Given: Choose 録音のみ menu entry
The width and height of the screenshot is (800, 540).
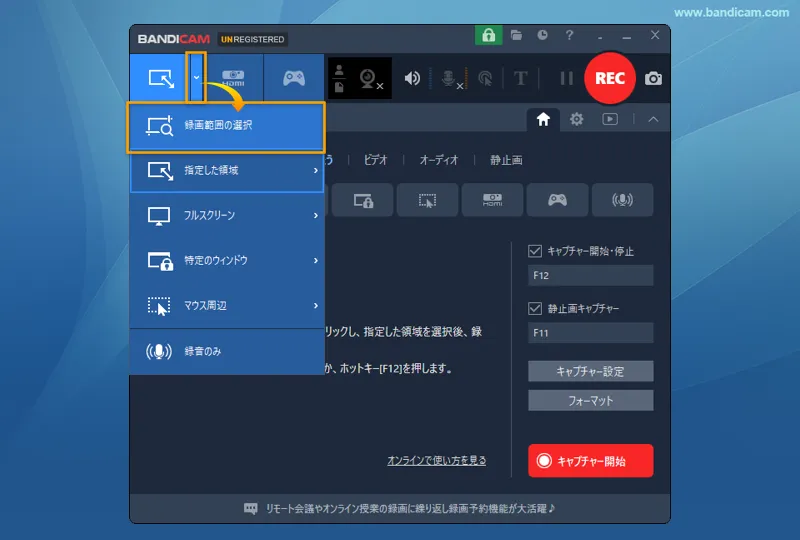Looking at the screenshot, I should pyautogui.click(x=227, y=351).
